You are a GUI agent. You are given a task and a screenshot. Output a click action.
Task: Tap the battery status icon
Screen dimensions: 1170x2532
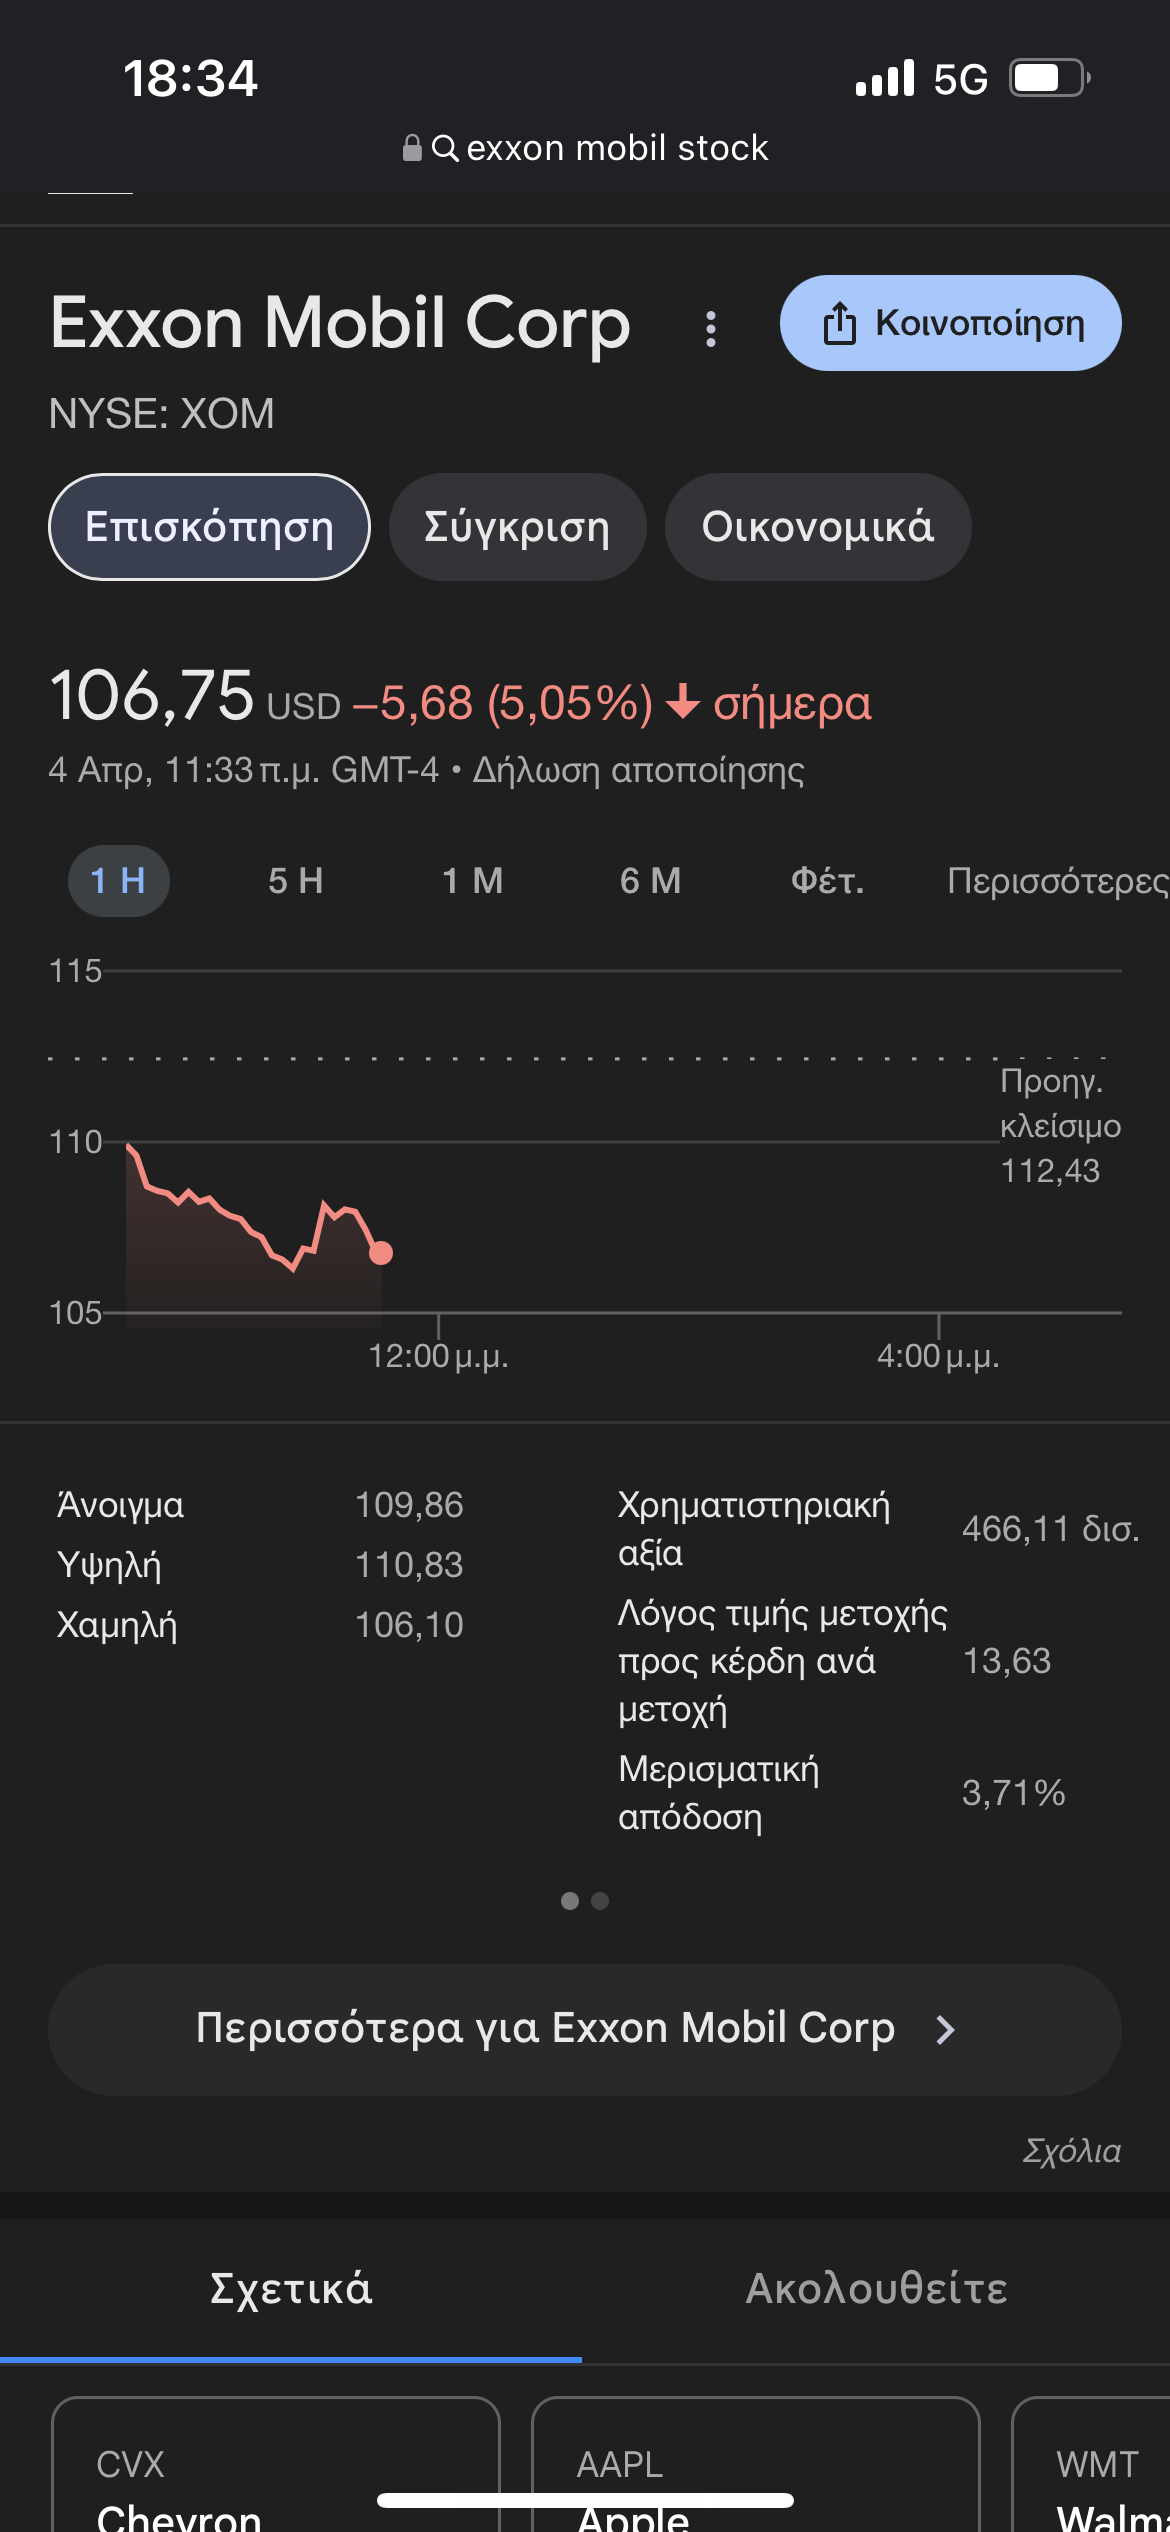coord(1049,78)
